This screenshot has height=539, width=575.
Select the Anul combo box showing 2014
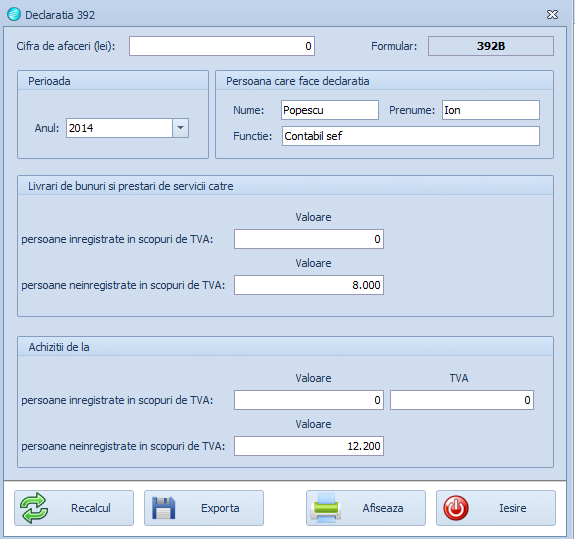coord(127,128)
